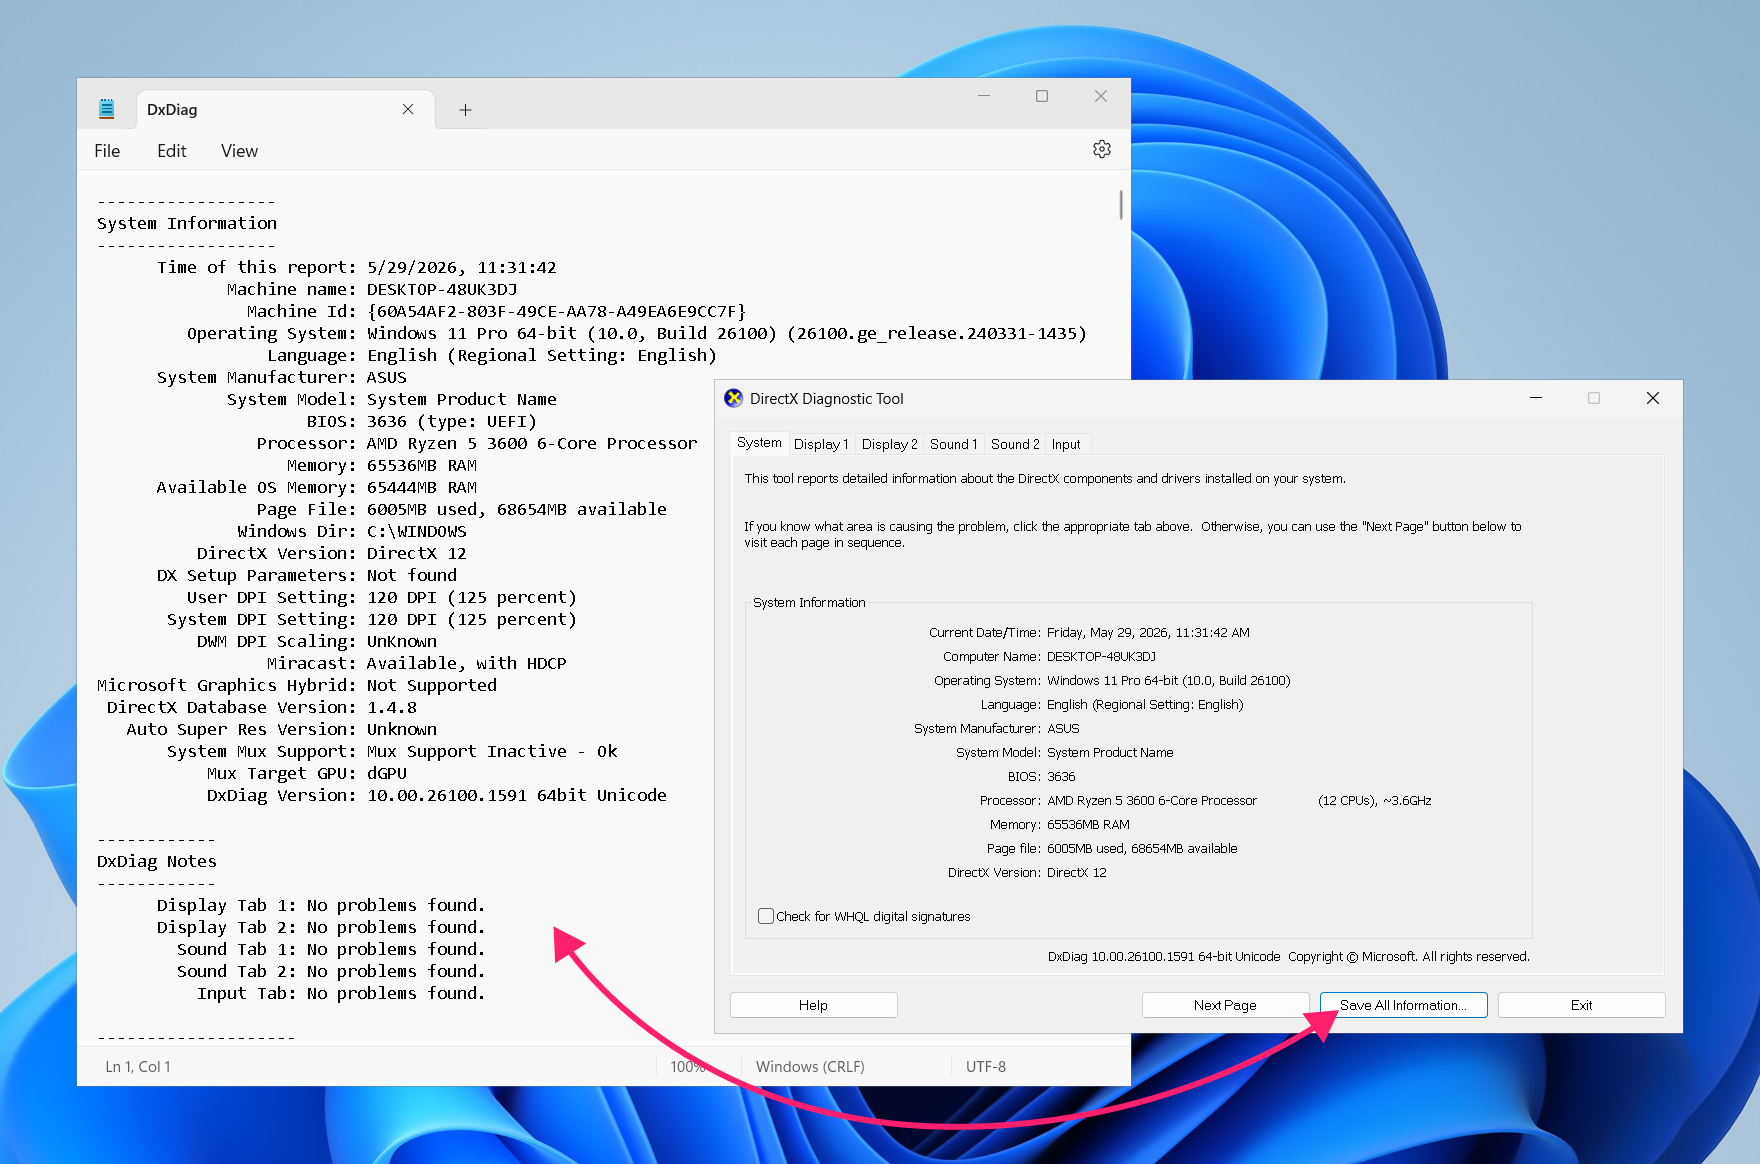Minimize the DirectX Diagnostic Tool window
1760x1164 pixels.
[x=1536, y=398]
